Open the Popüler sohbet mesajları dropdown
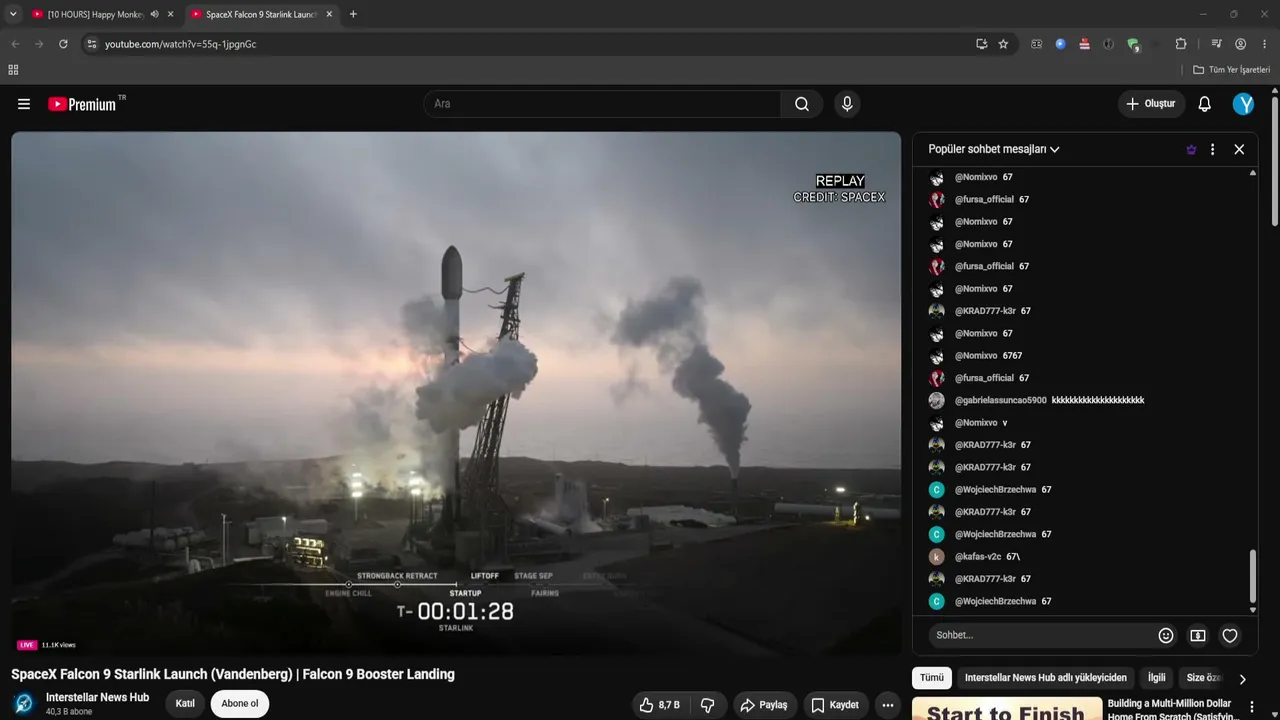 point(994,149)
